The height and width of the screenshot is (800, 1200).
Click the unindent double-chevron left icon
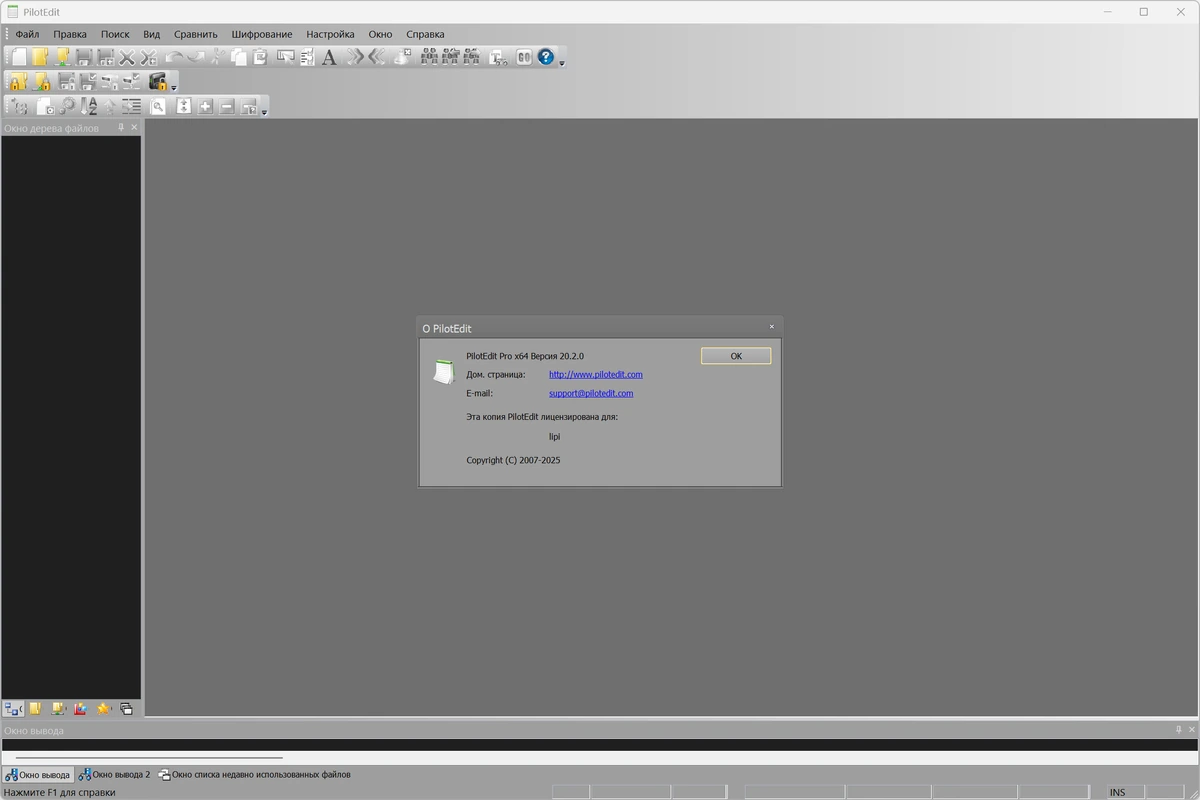click(x=376, y=57)
